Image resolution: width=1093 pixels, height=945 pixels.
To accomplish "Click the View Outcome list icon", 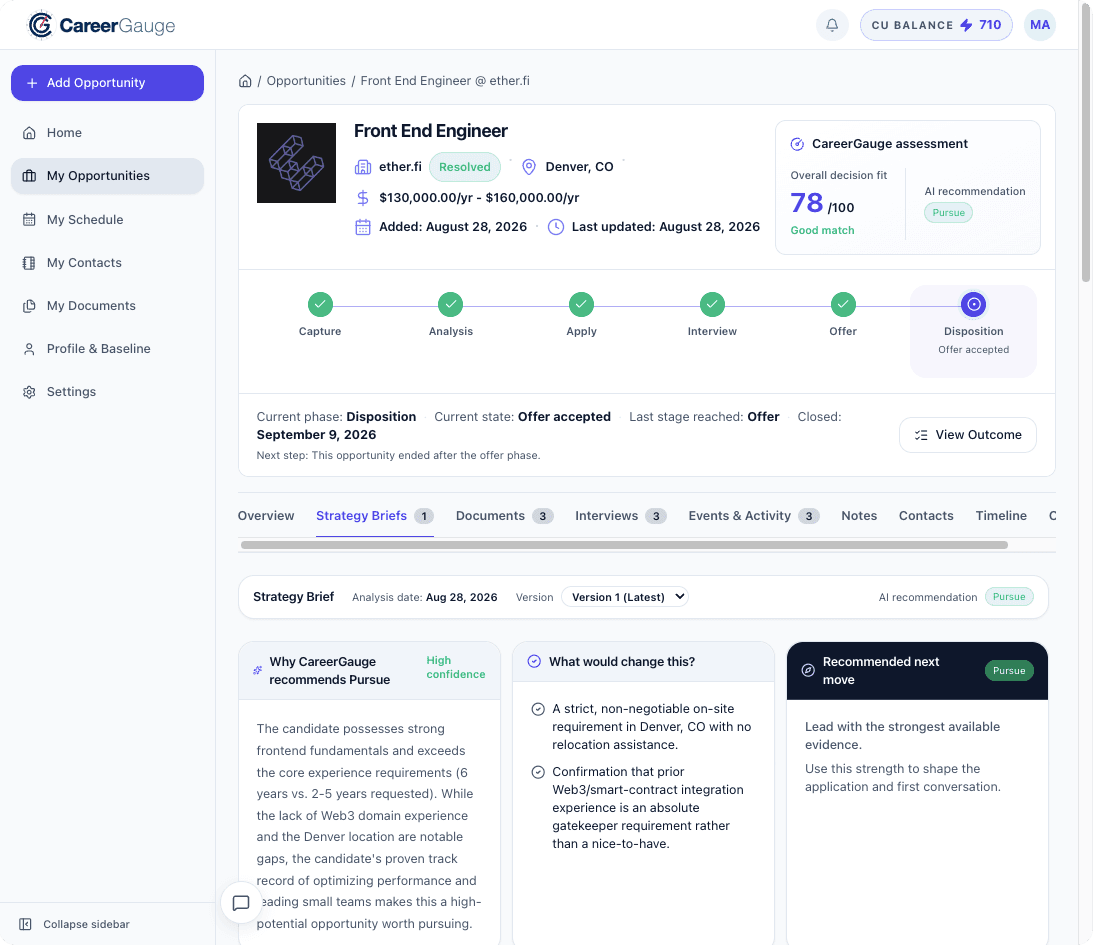I will 921,435.
